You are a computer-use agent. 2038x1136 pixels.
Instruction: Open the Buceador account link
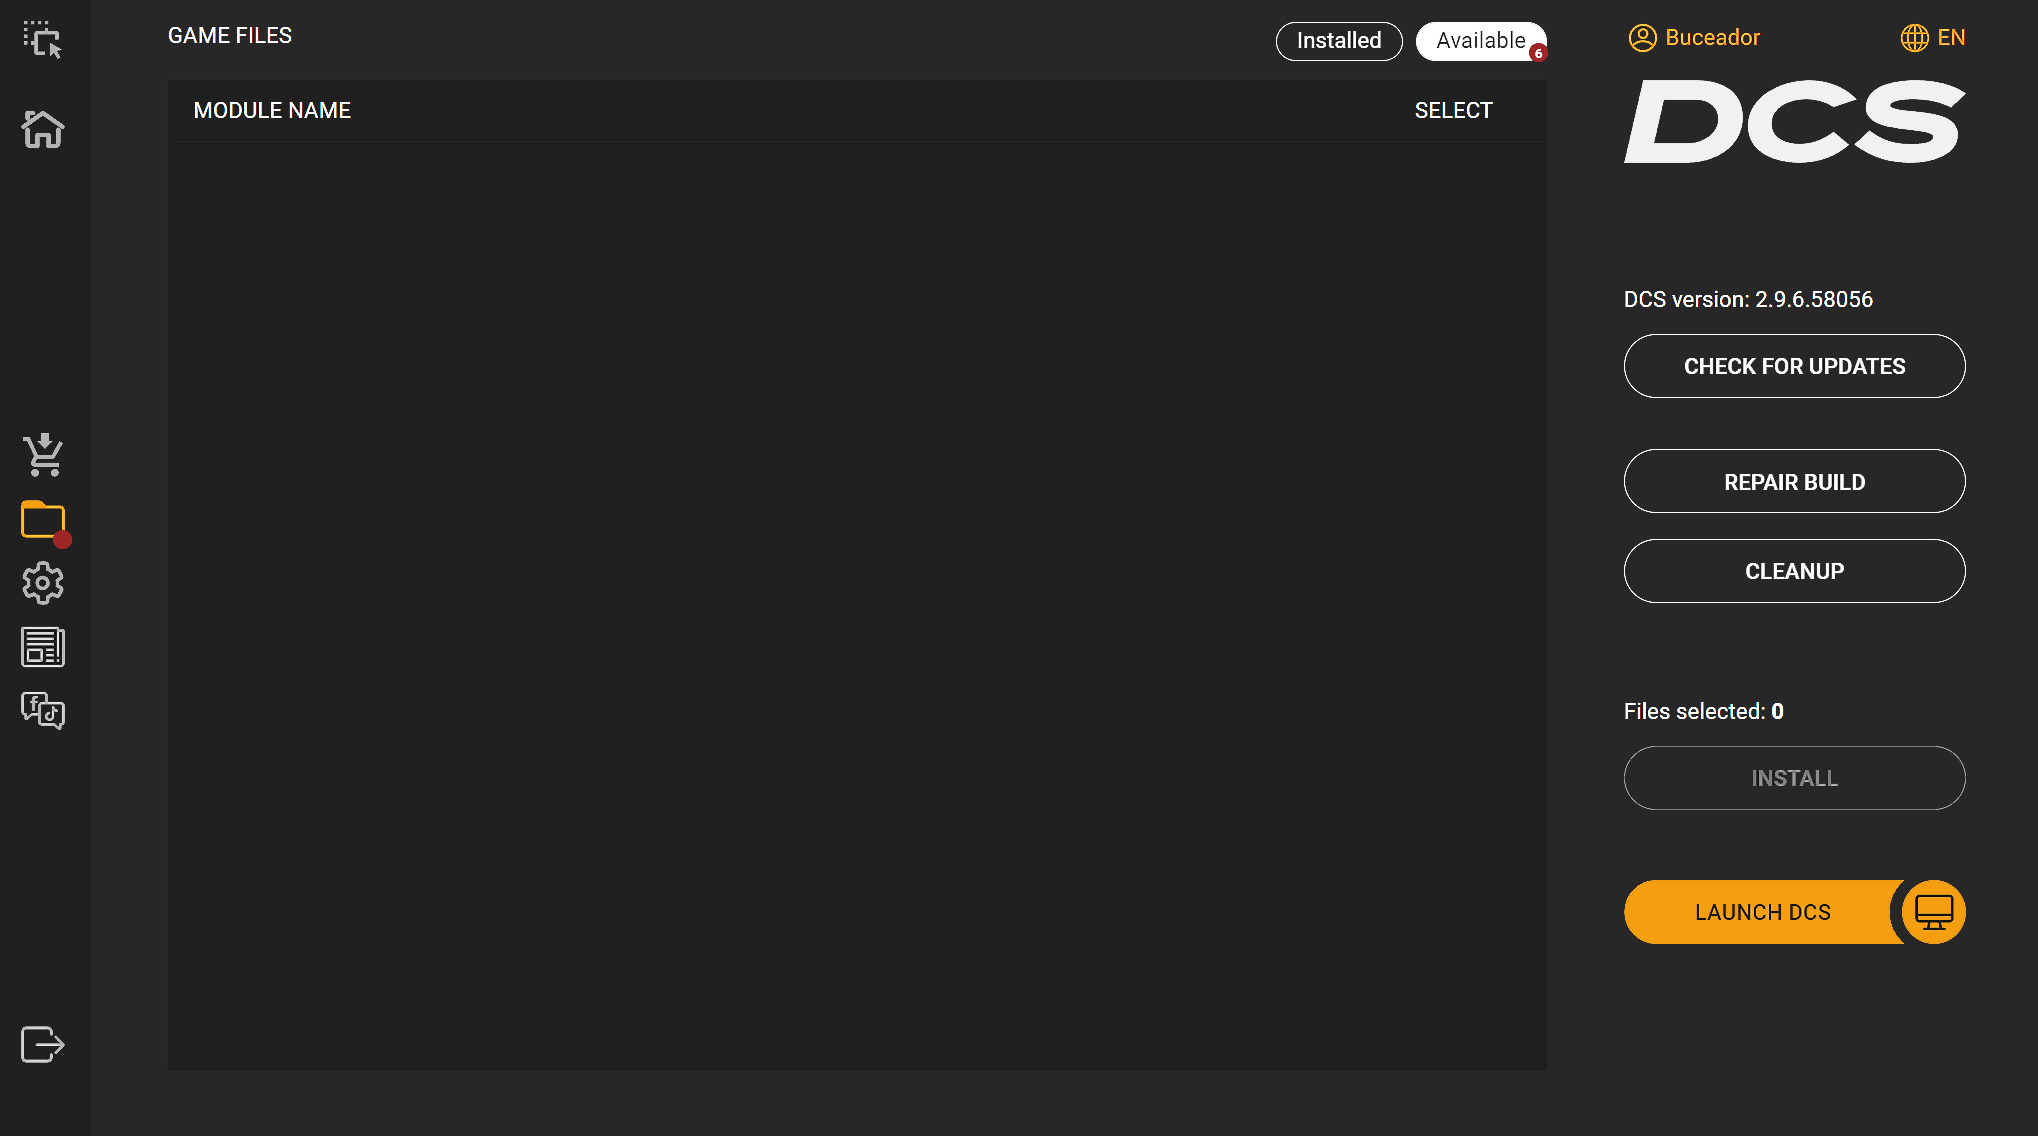(x=1712, y=38)
